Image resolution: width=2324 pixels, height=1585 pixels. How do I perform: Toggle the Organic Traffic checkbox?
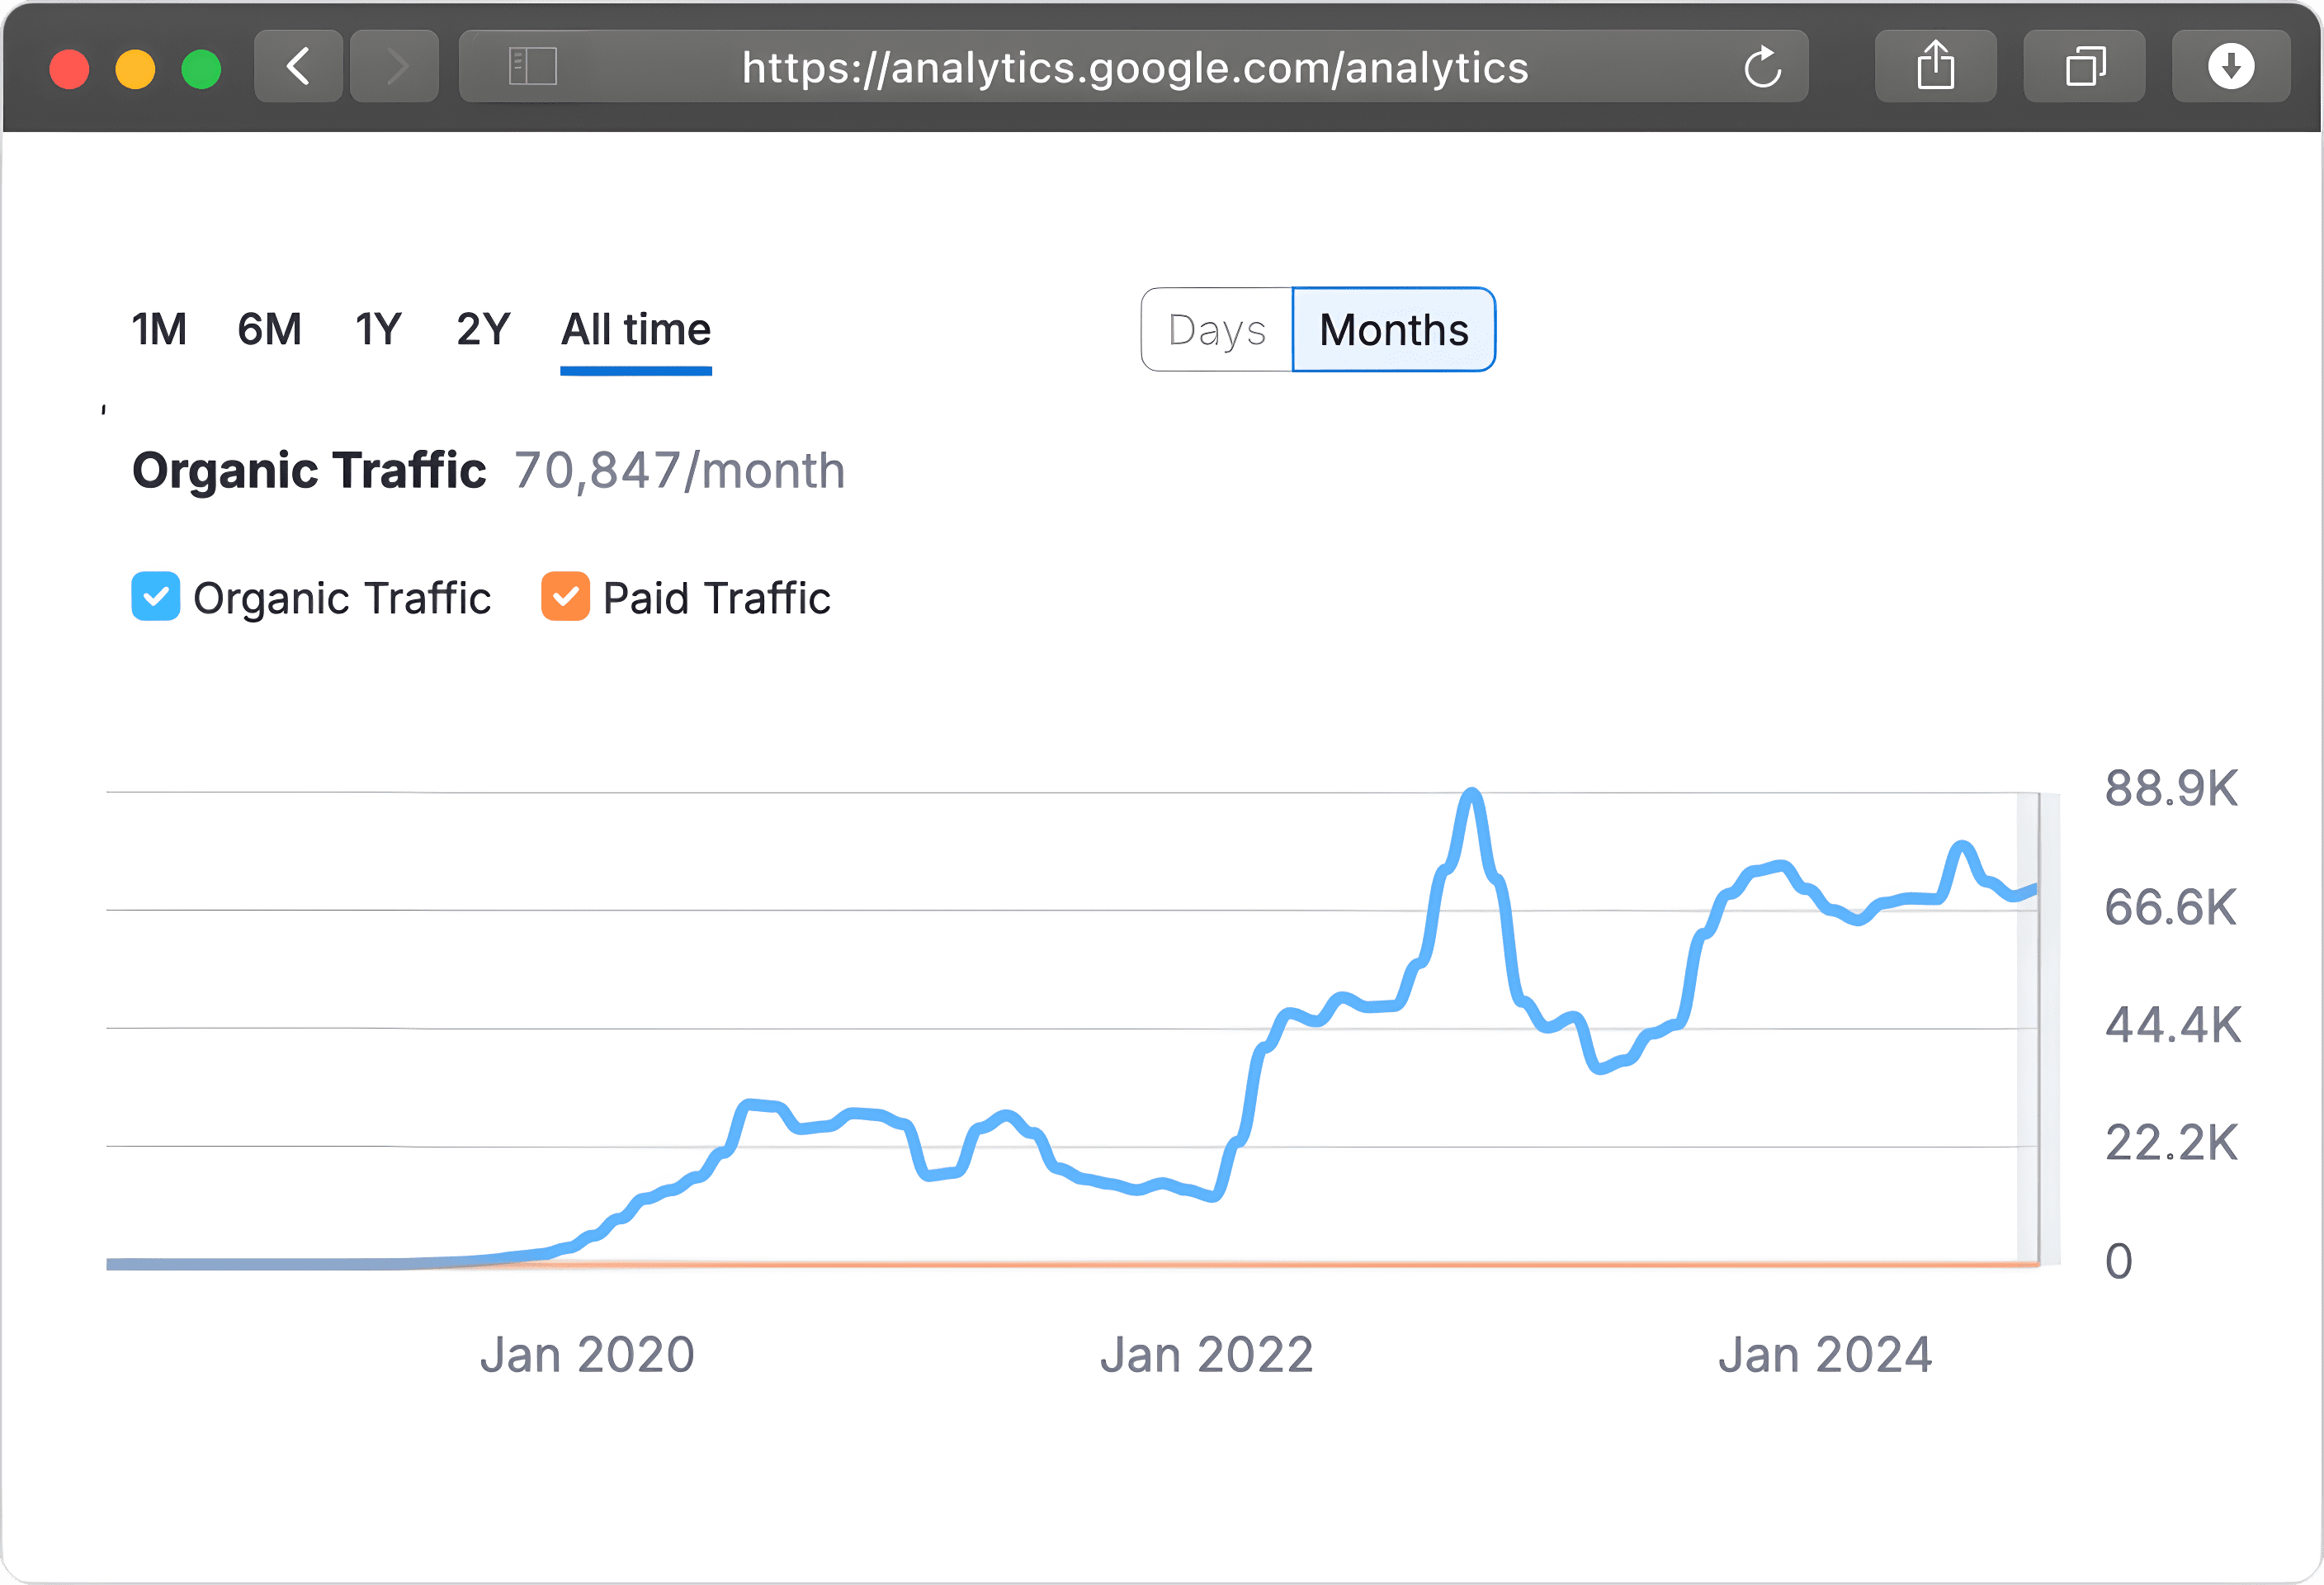[157, 597]
